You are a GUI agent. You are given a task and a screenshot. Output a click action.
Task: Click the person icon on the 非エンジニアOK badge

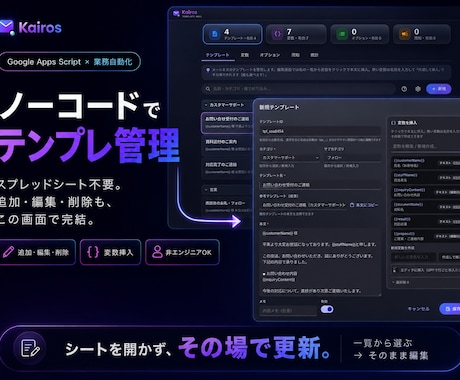[x=157, y=252]
